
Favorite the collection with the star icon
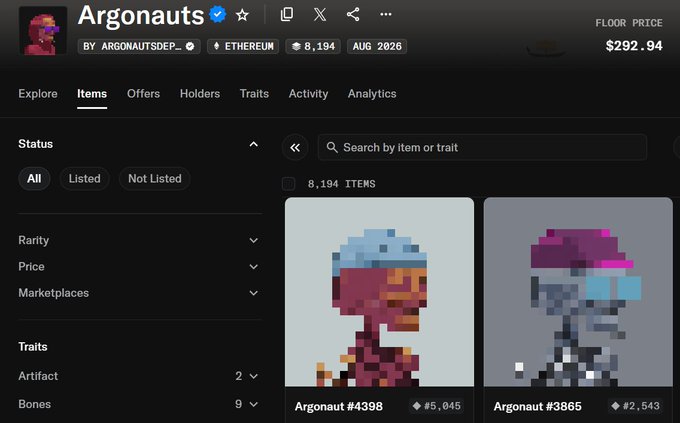click(242, 15)
